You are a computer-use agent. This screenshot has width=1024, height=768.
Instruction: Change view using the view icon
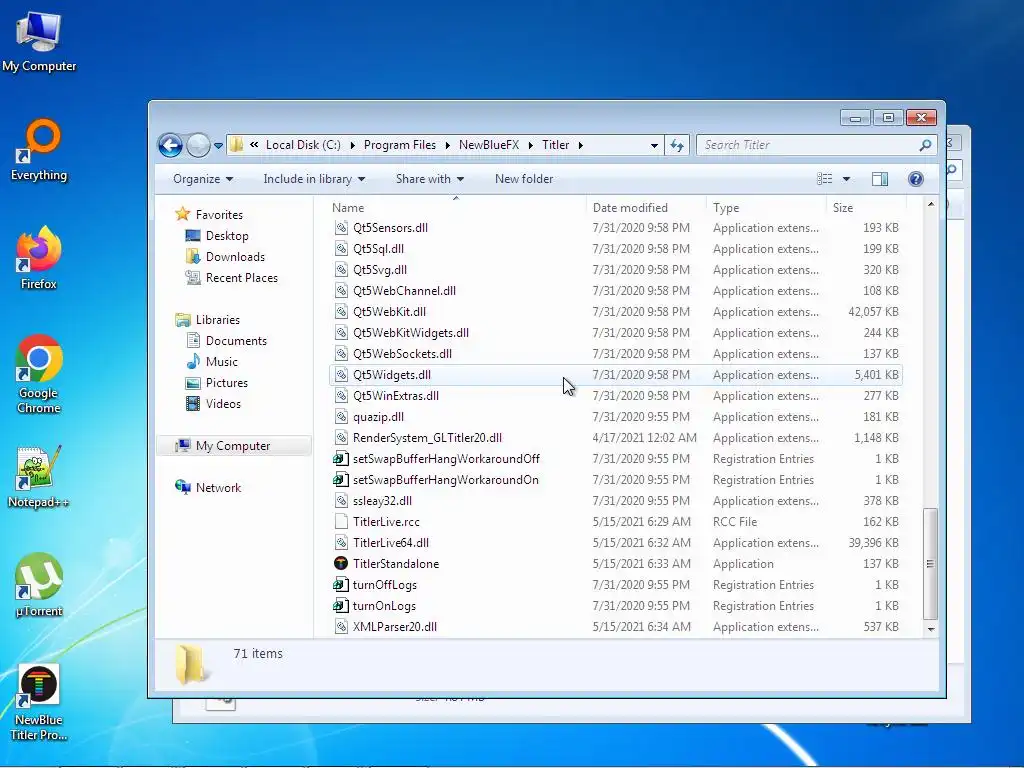coord(825,179)
